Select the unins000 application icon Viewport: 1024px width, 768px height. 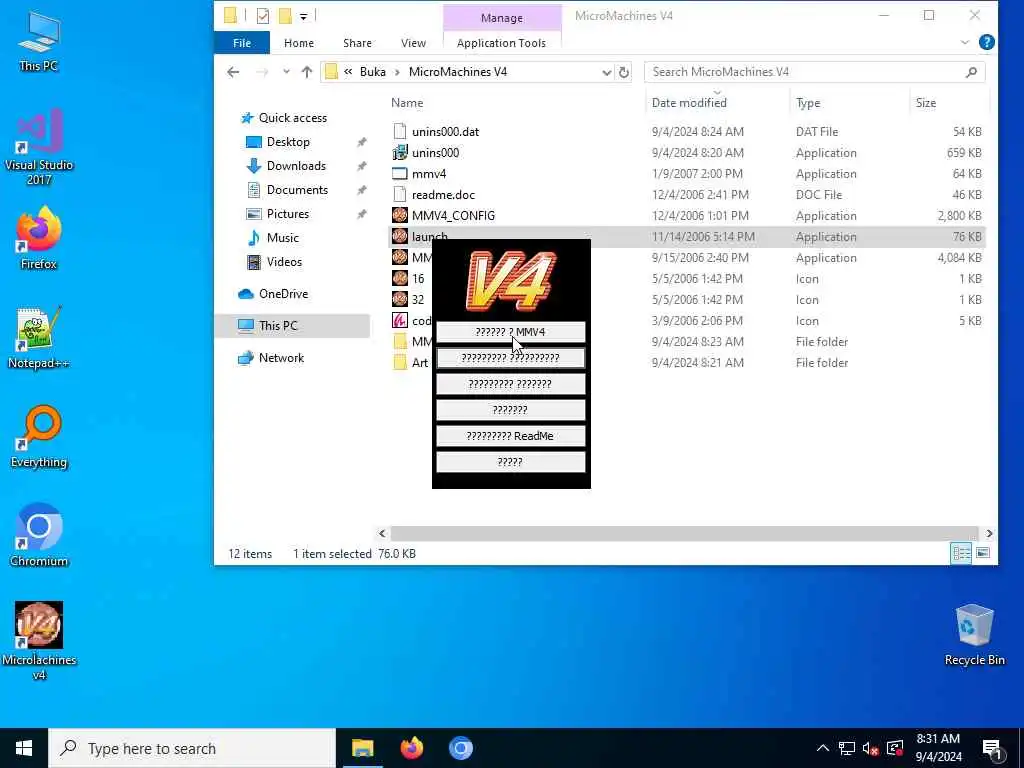click(x=400, y=153)
